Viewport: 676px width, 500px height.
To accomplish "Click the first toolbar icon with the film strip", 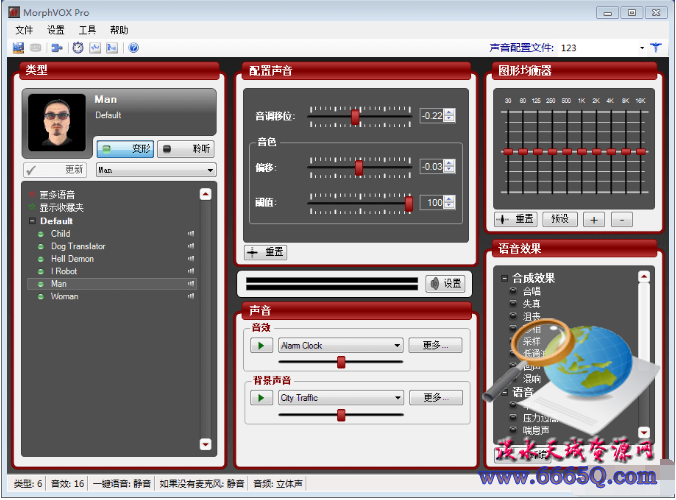I will point(18,48).
